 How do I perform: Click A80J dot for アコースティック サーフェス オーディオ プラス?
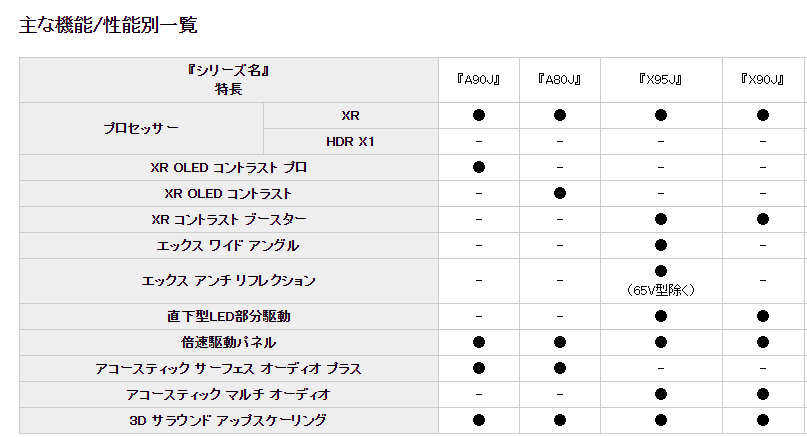pyautogui.click(x=559, y=368)
